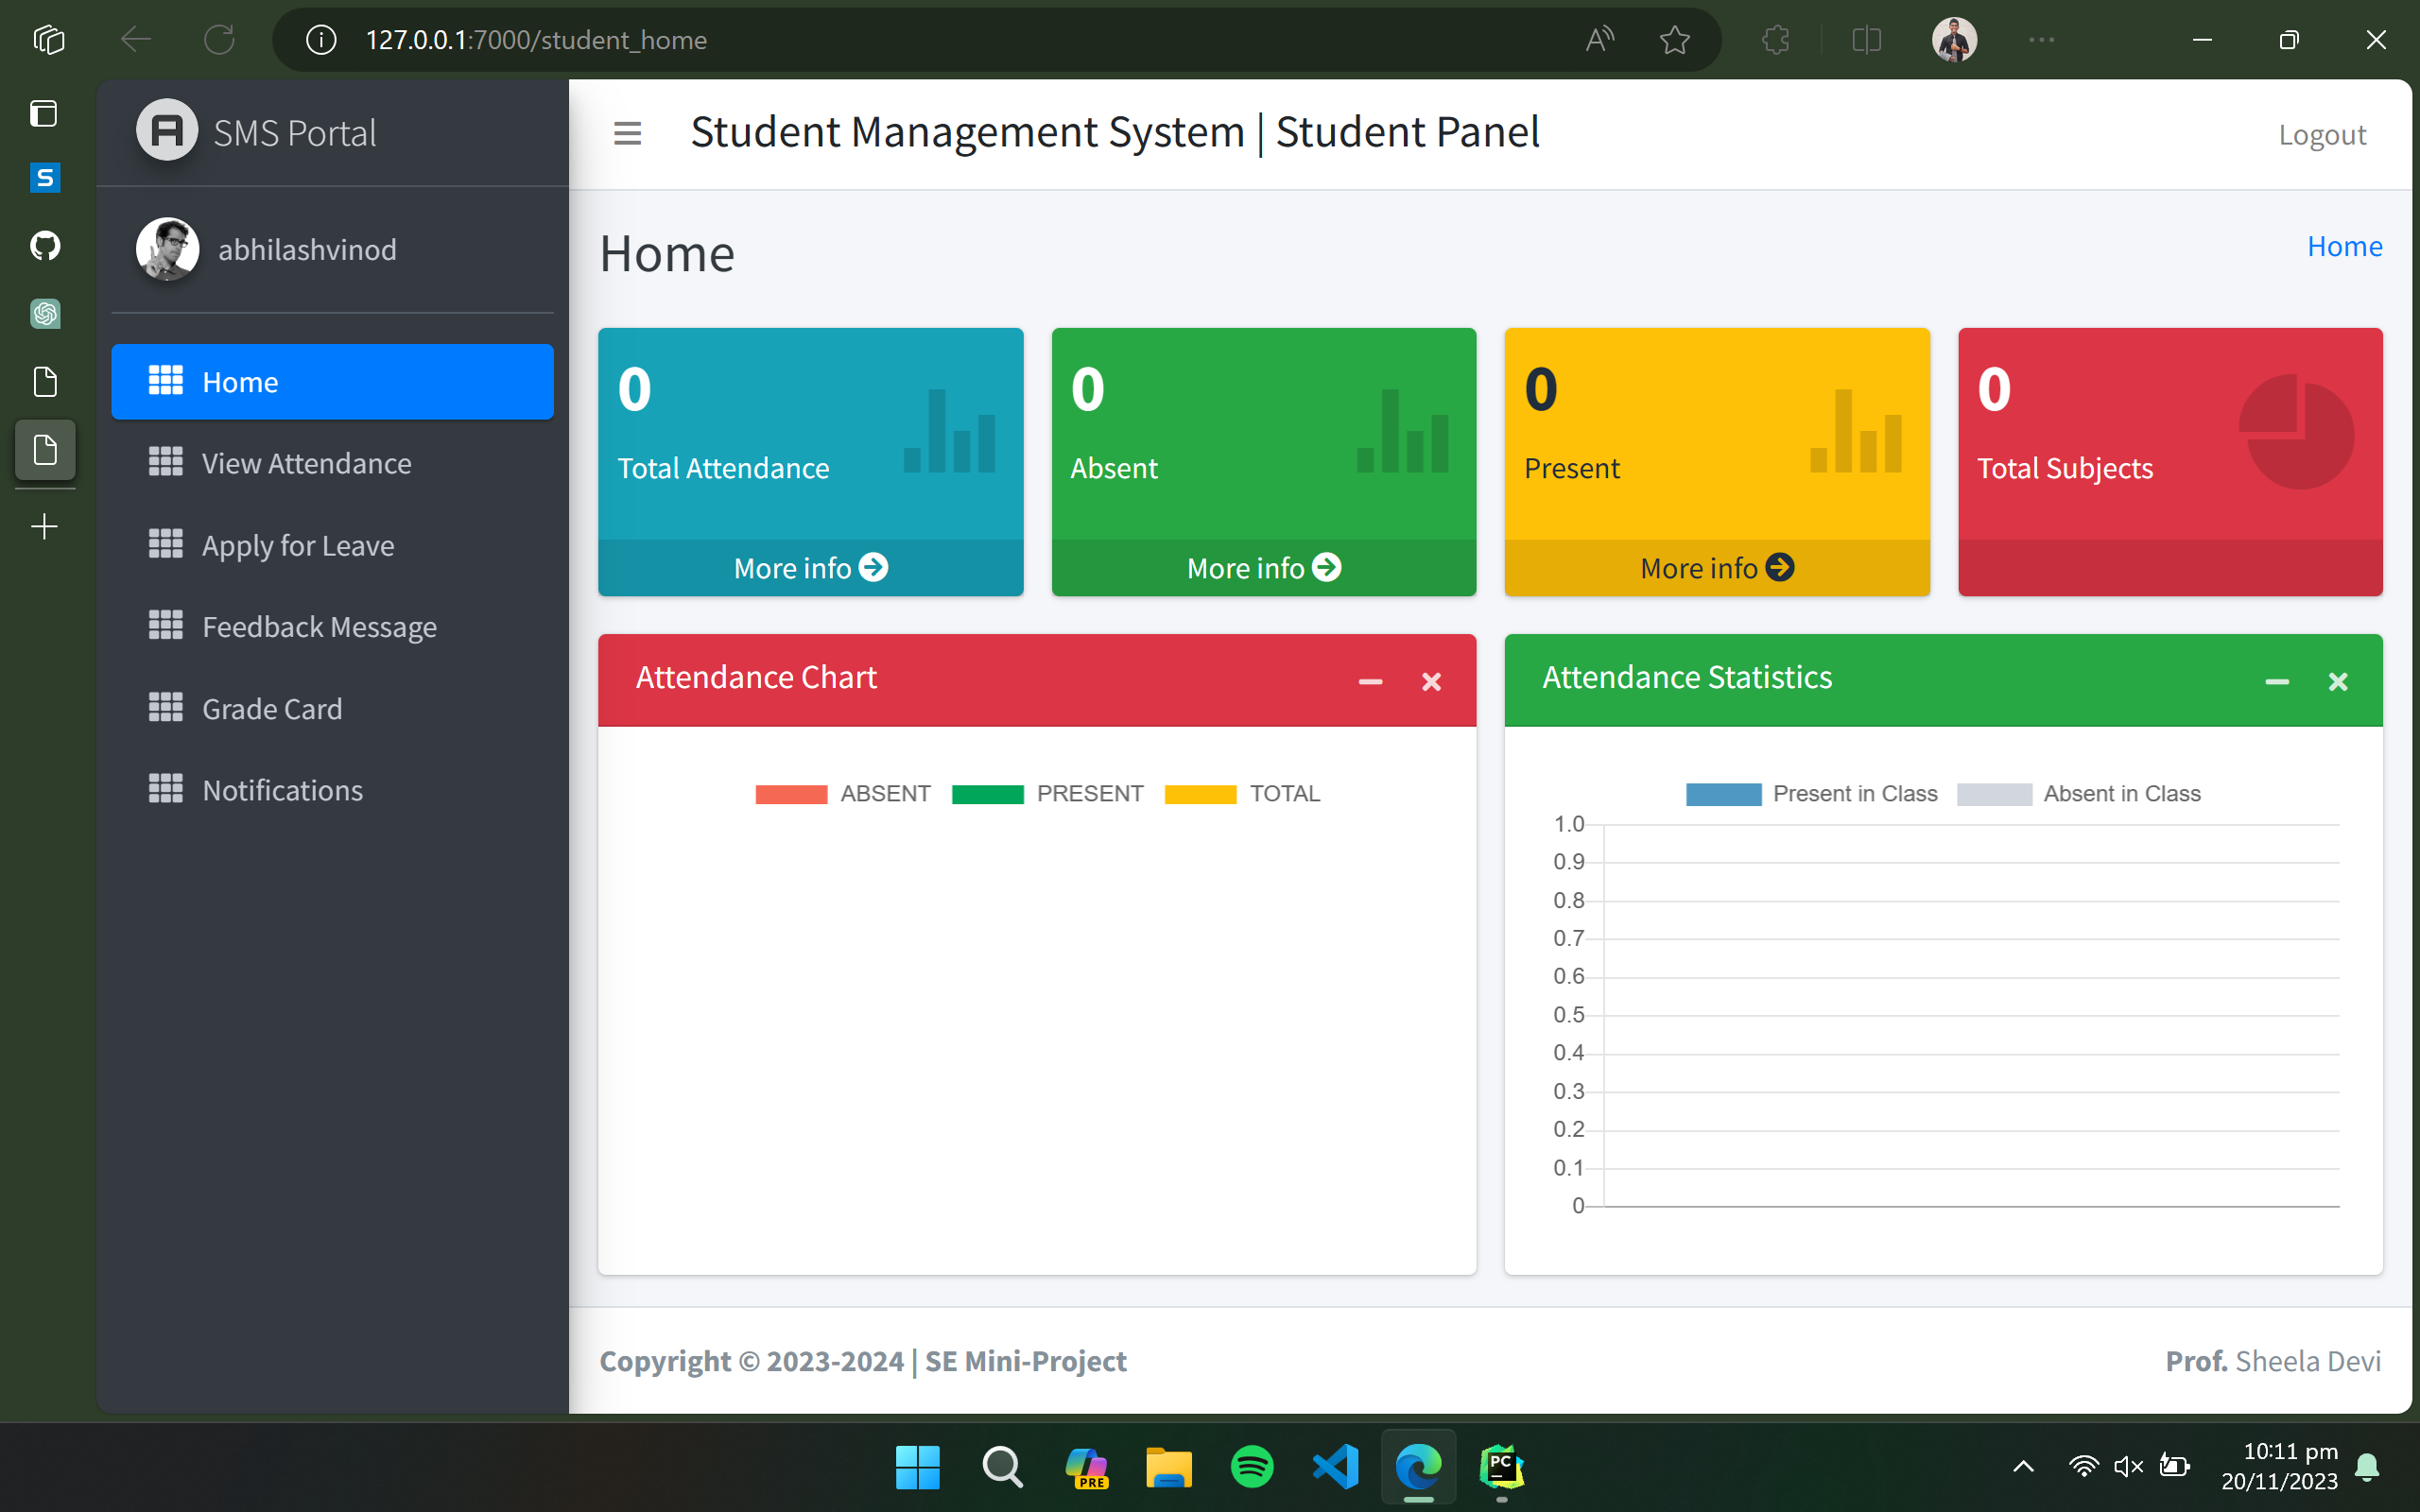
Task: Open the Grade Card menu entry
Action: click(271, 708)
